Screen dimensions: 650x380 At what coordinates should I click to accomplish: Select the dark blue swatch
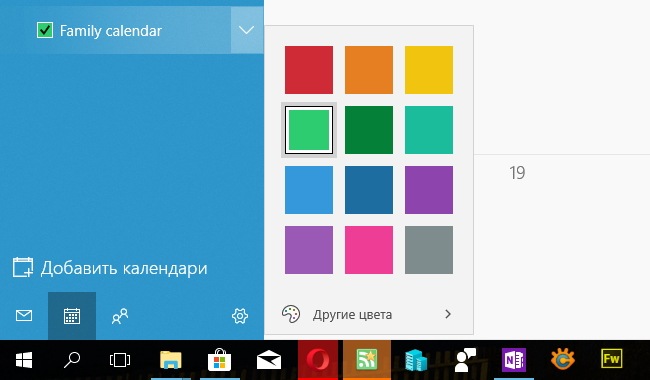coord(369,190)
